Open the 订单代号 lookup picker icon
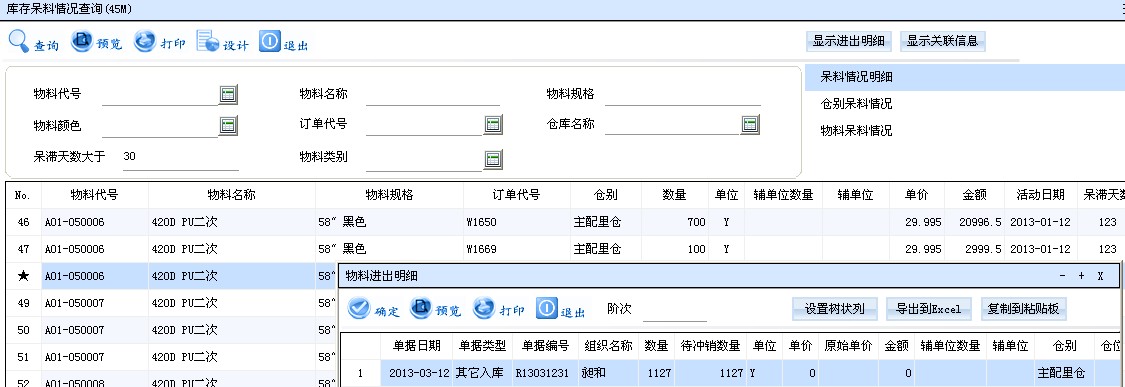This screenshot has width=1125, height=387. pyautogui.click(x=493, y=125)
